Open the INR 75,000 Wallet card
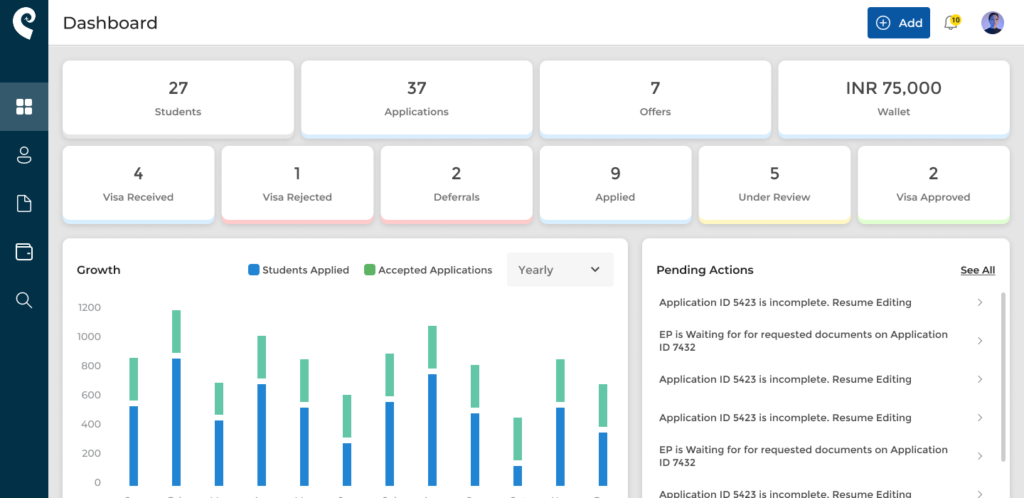The height and width of the screenshot is (498, 1024). (894, 98)
